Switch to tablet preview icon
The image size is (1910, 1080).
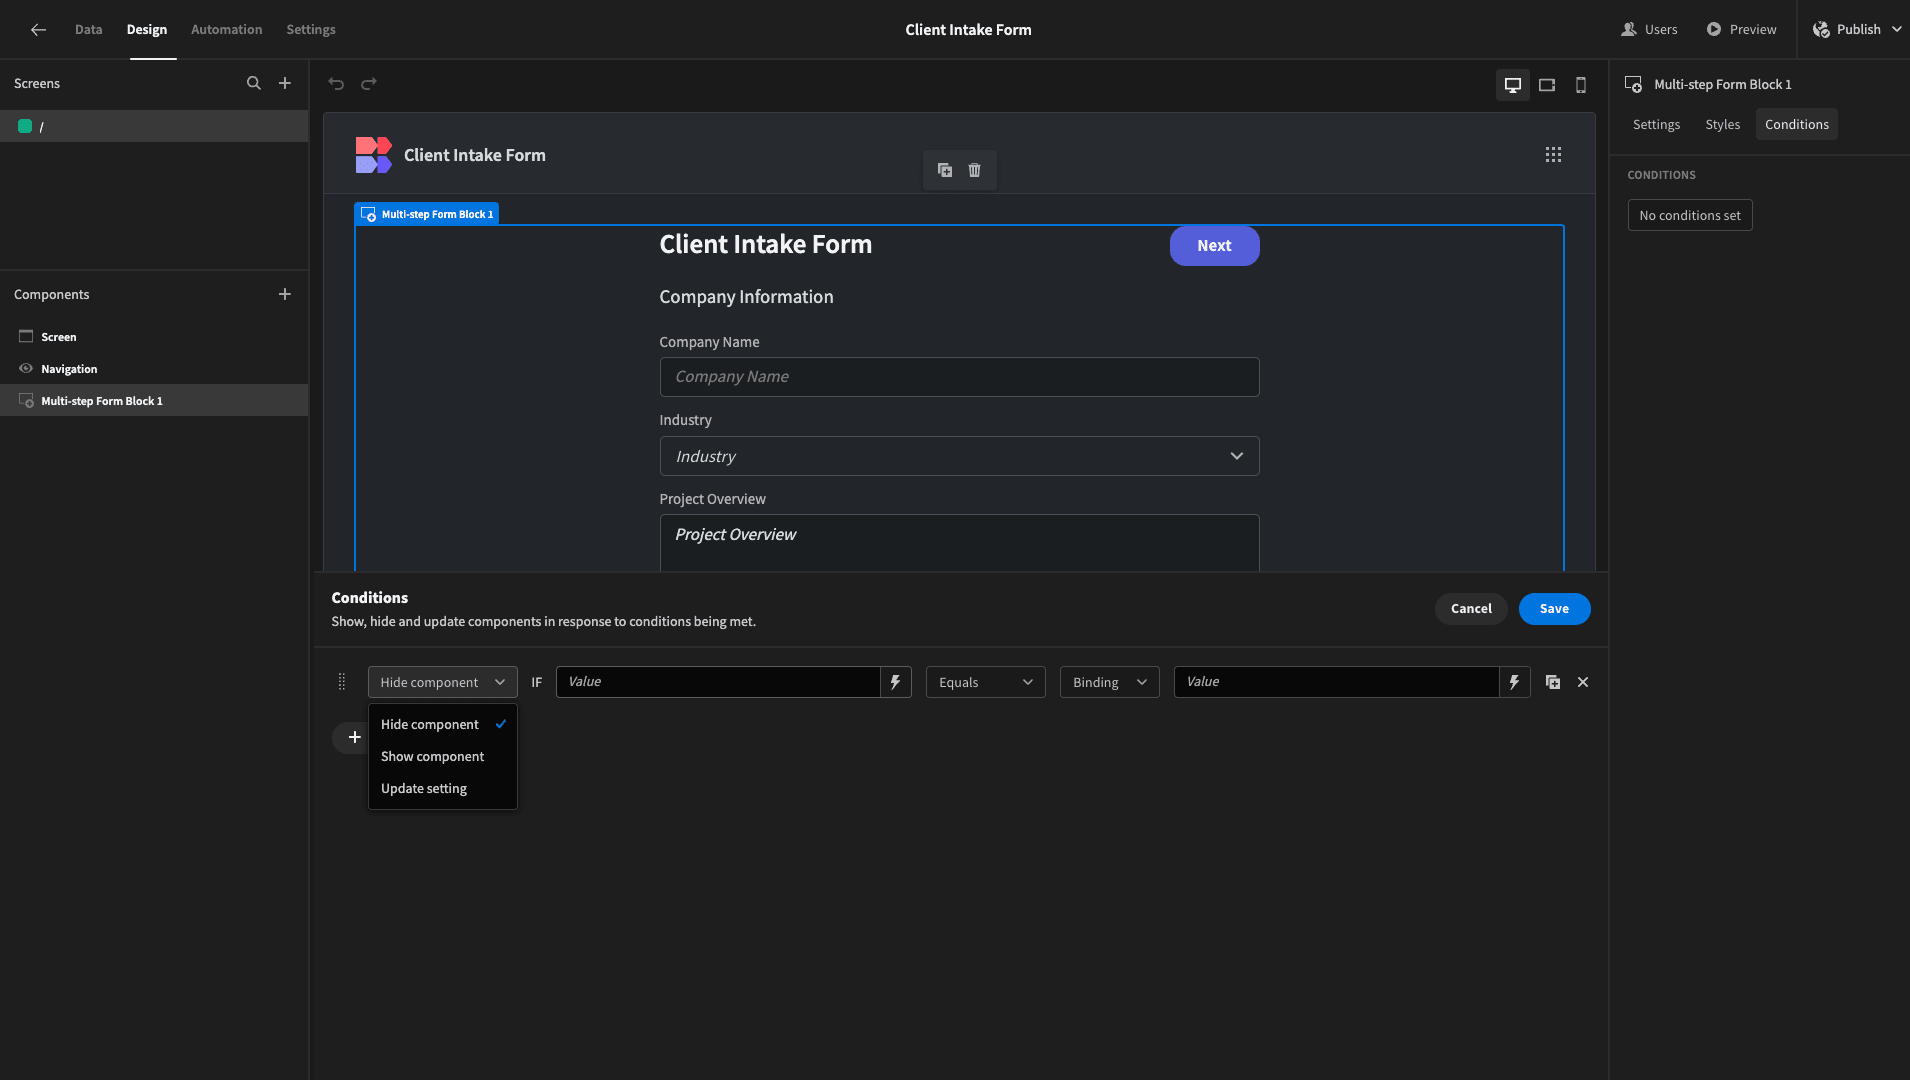(1547, 85)
